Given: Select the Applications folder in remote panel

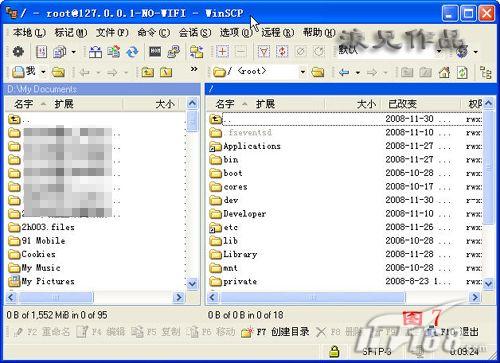Looking at the screenshot, I should [246, 146].
